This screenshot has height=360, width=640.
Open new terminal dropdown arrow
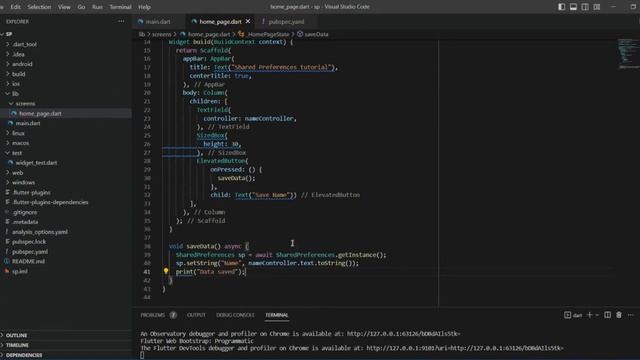[x=597, y=315]
